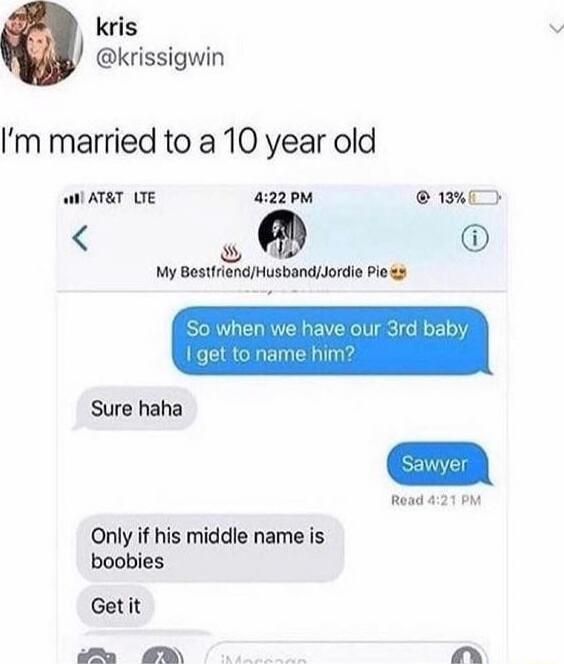Select the 'So when we have our 3rd baby' bubble
Image resolution: width=564 pixels, height=664 pixels.
[x=332, y=341]
